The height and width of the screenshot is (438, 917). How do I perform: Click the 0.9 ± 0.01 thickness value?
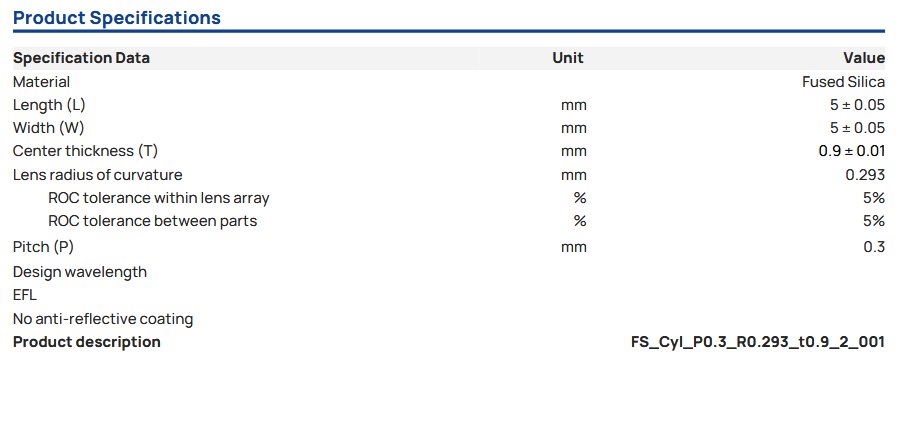pos(852,151)
